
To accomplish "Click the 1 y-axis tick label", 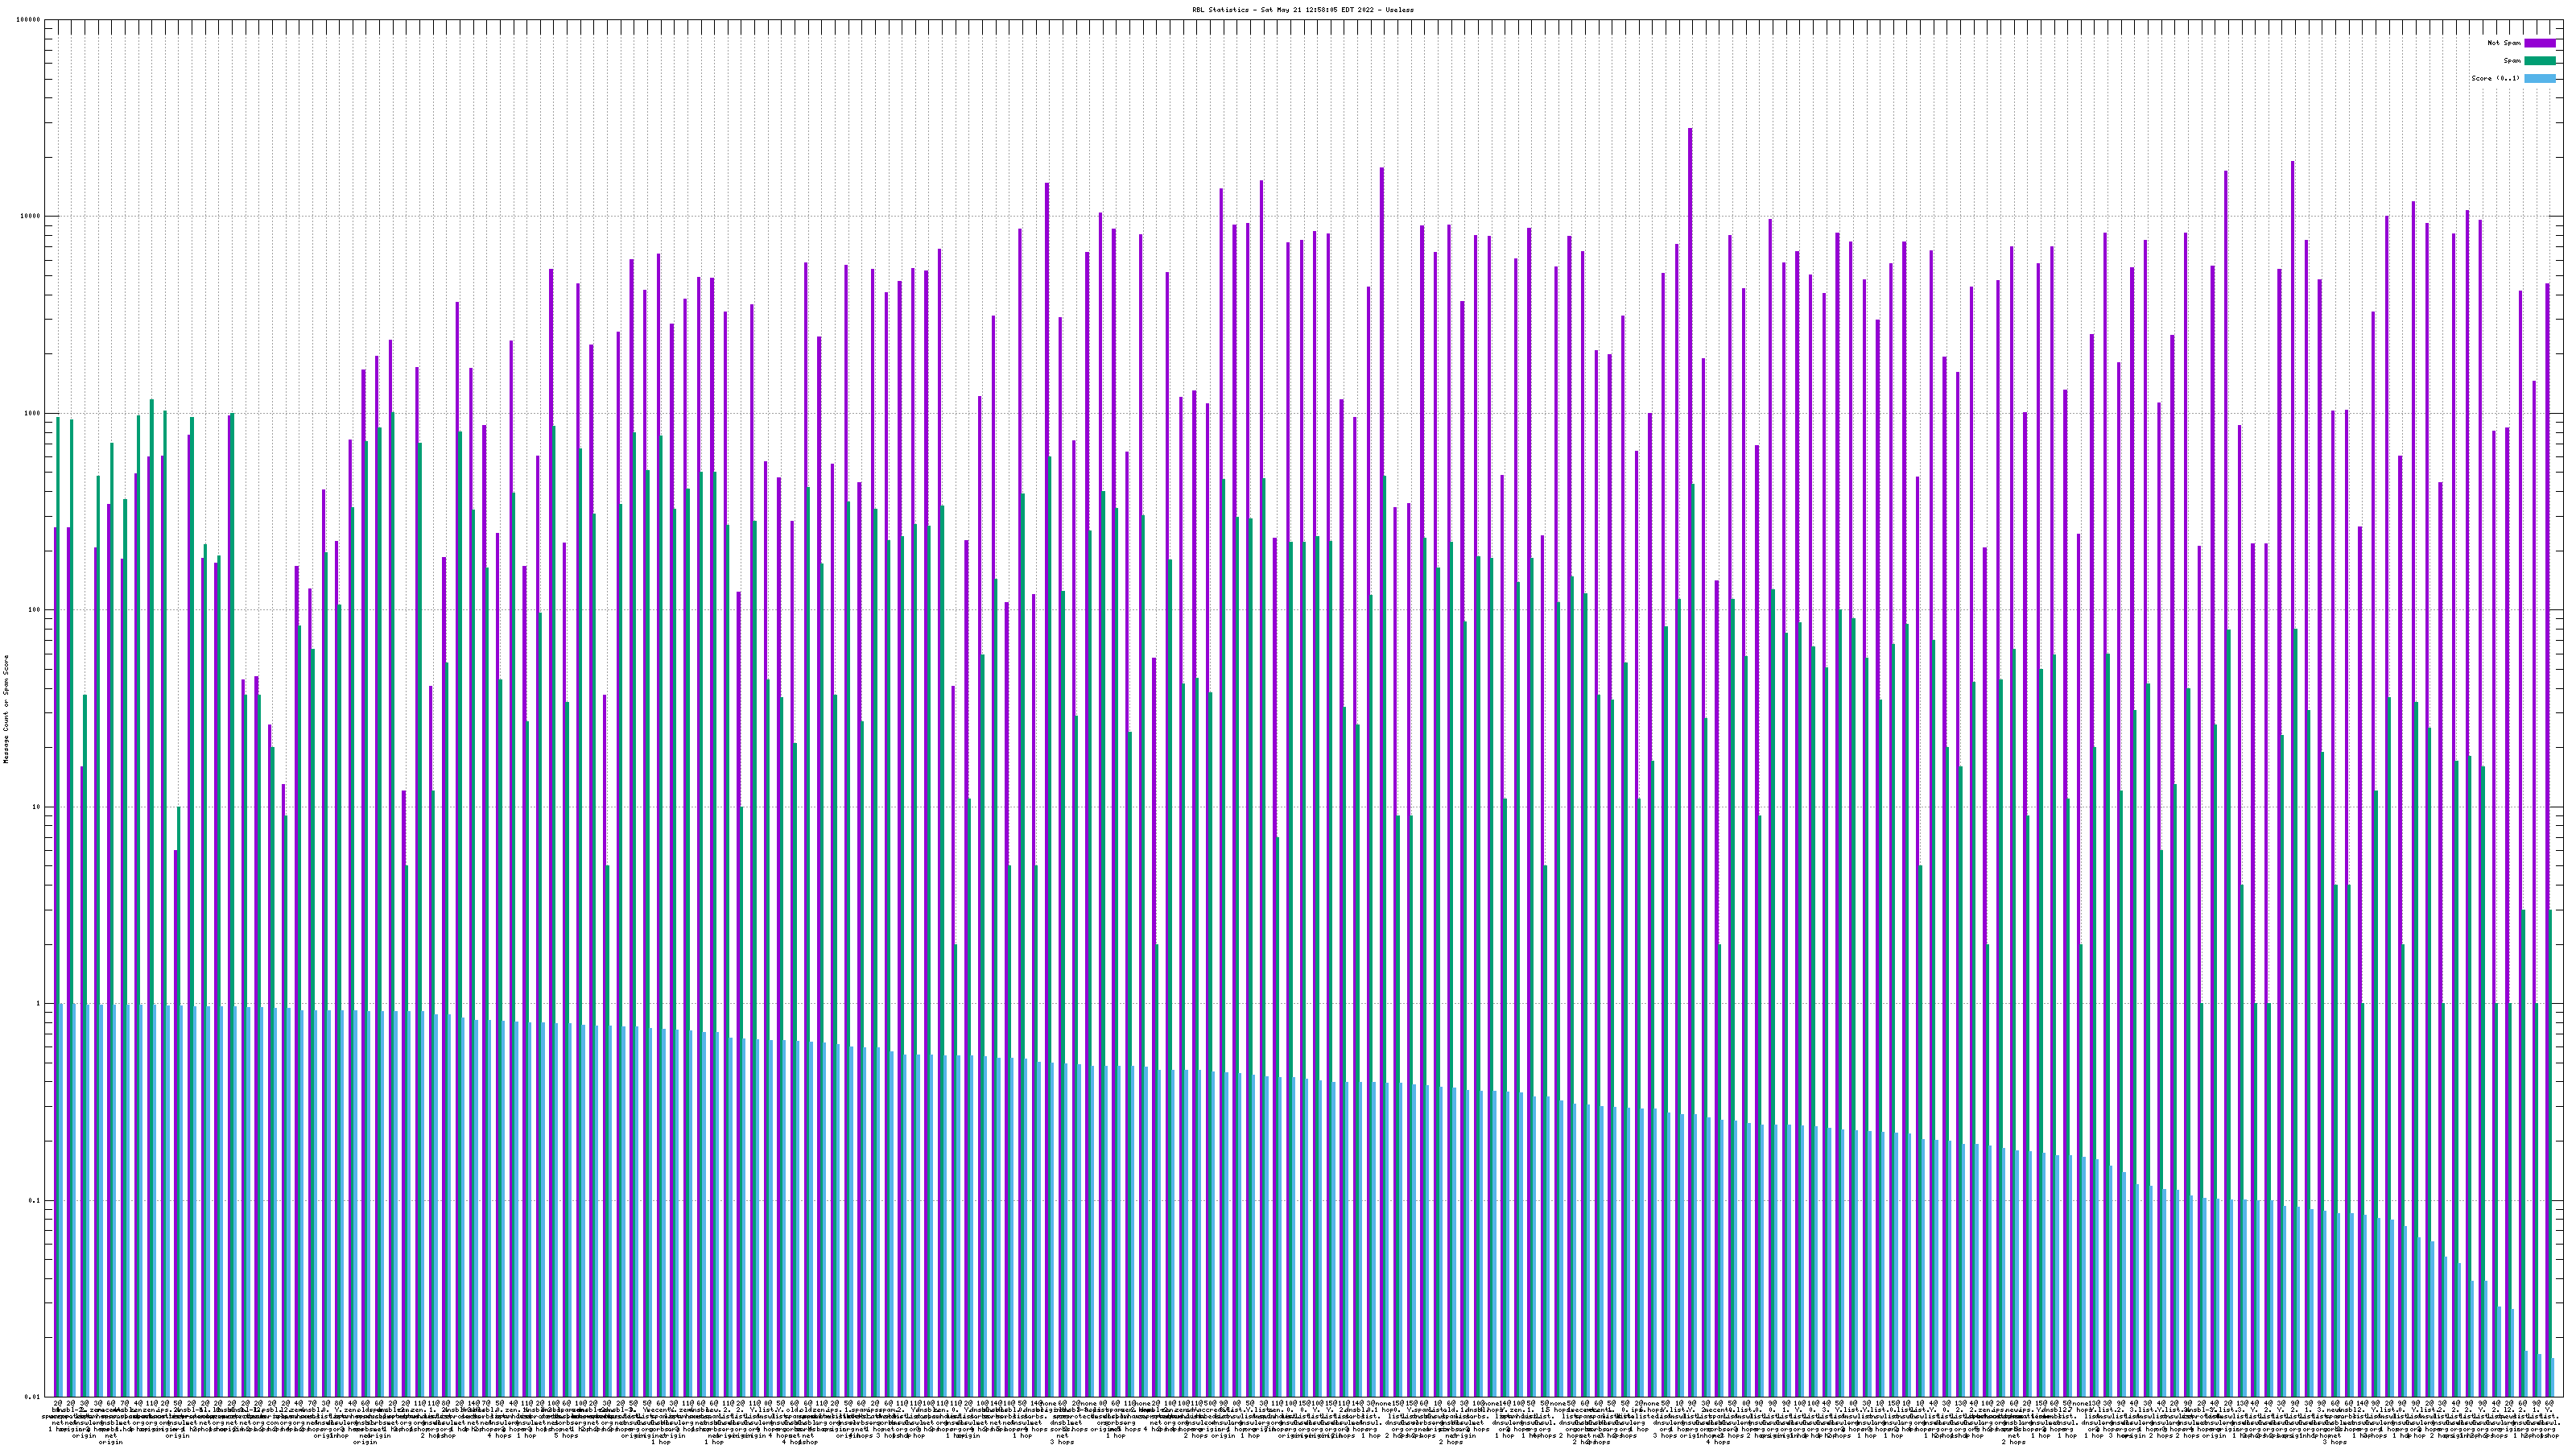I will click(39, 1004).
